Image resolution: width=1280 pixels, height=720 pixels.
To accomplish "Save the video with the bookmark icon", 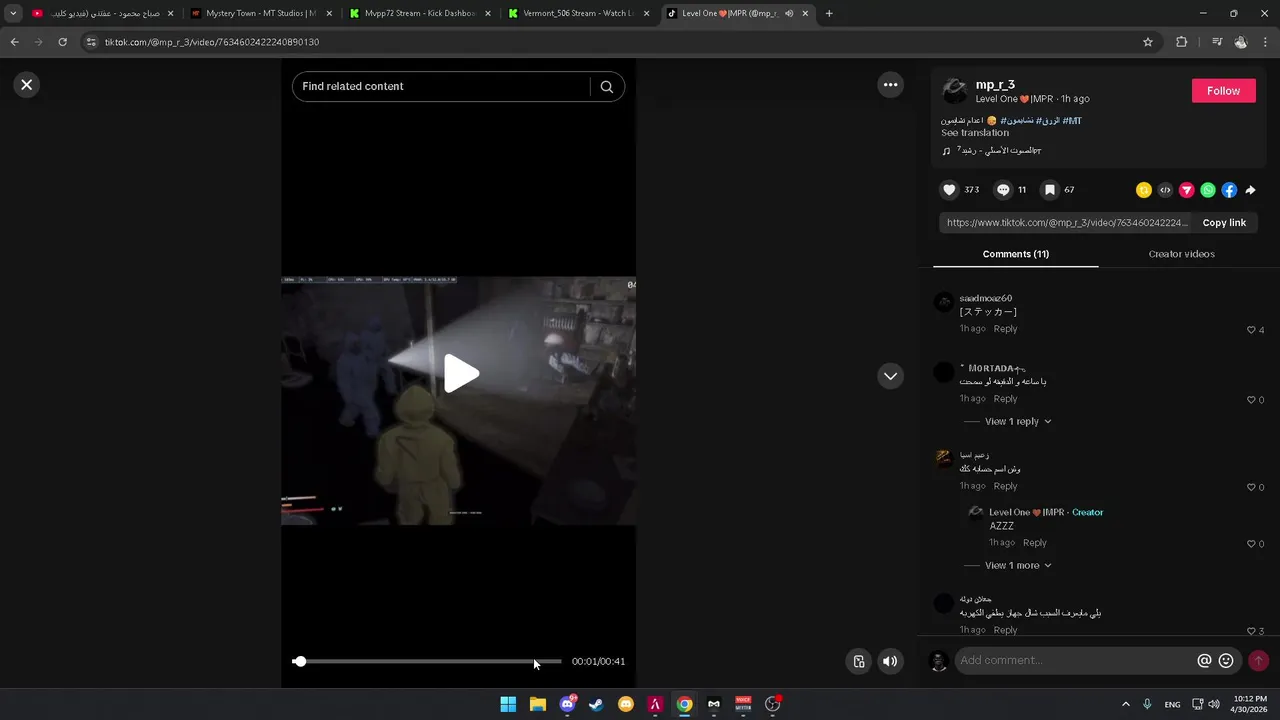I will pyautogui.click(x=1049, y=190).
